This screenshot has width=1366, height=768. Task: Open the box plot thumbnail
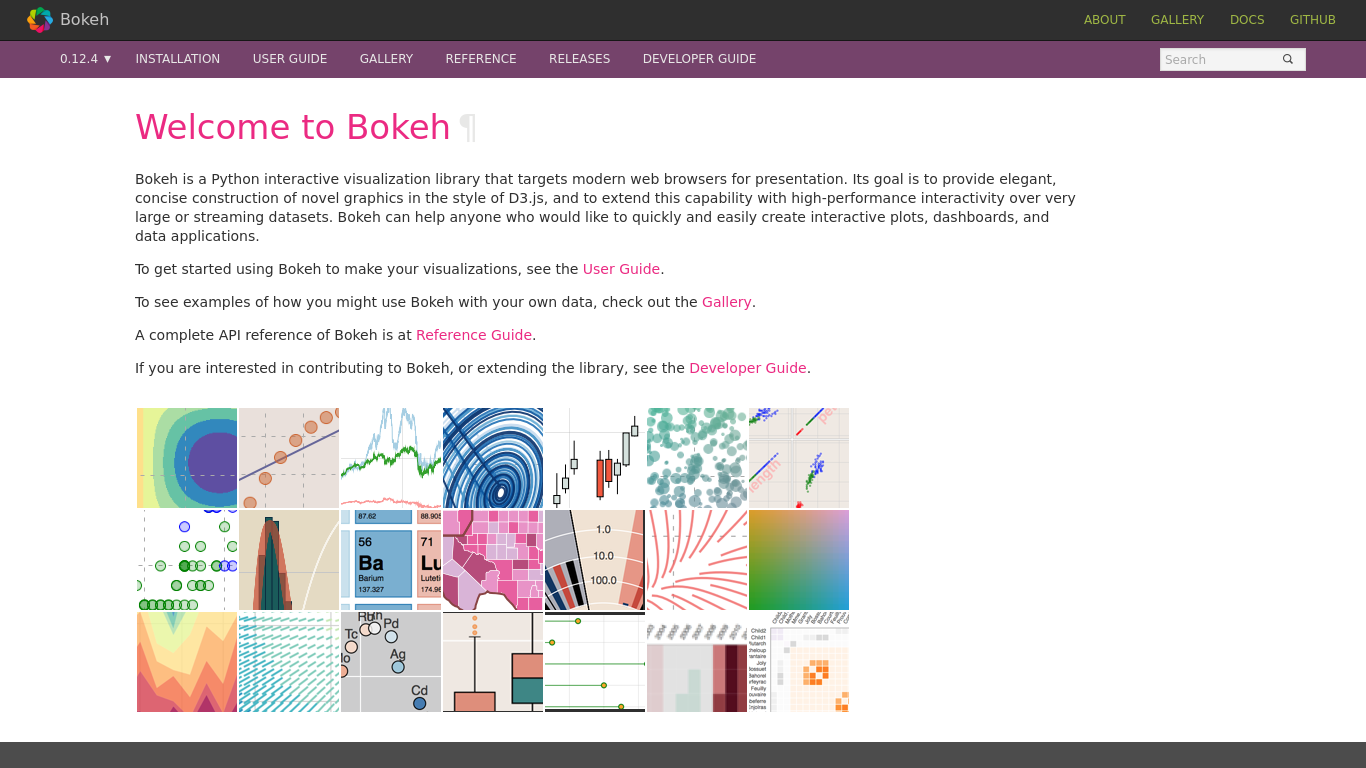pos(493,662)
